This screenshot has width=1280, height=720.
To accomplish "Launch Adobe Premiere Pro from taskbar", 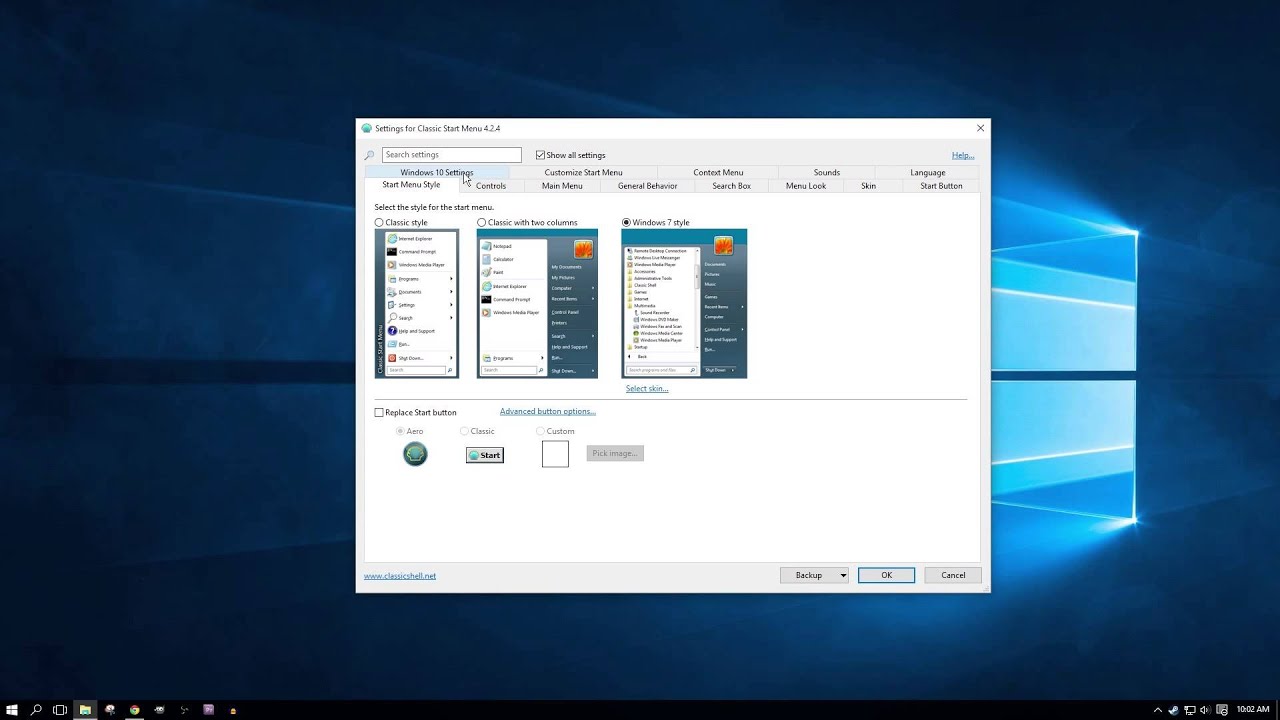I will 209,710.
